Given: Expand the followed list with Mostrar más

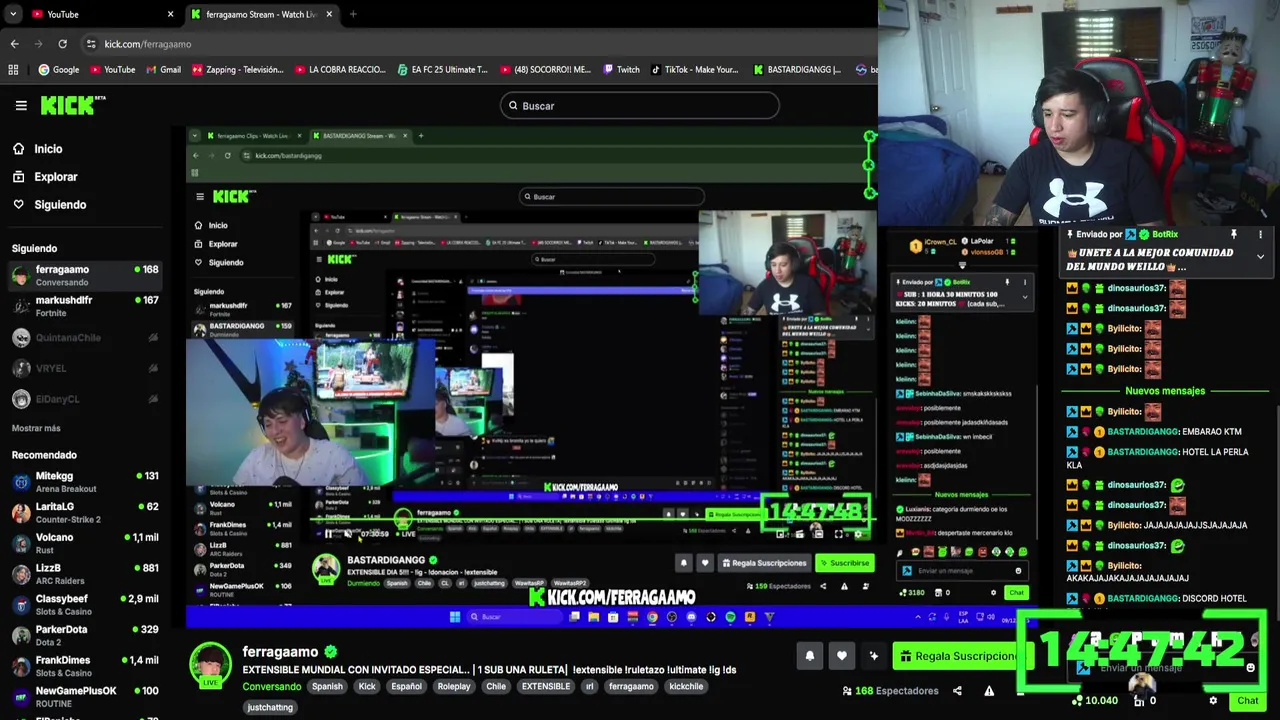Looking at the screenshot, I should 36,428.
